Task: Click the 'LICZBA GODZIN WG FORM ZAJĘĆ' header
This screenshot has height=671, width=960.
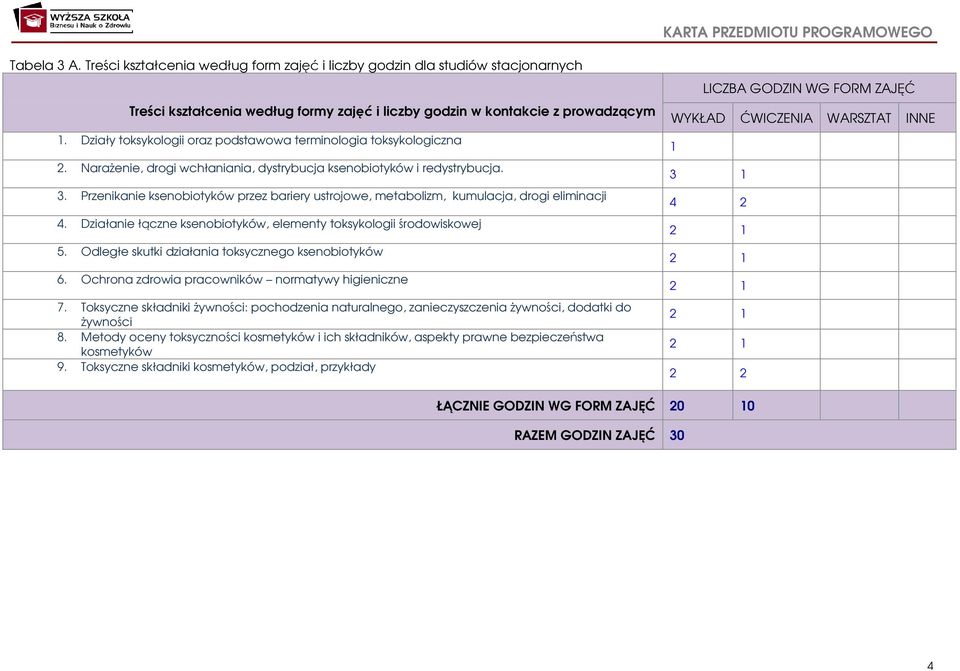Action: tap(808, 89)
